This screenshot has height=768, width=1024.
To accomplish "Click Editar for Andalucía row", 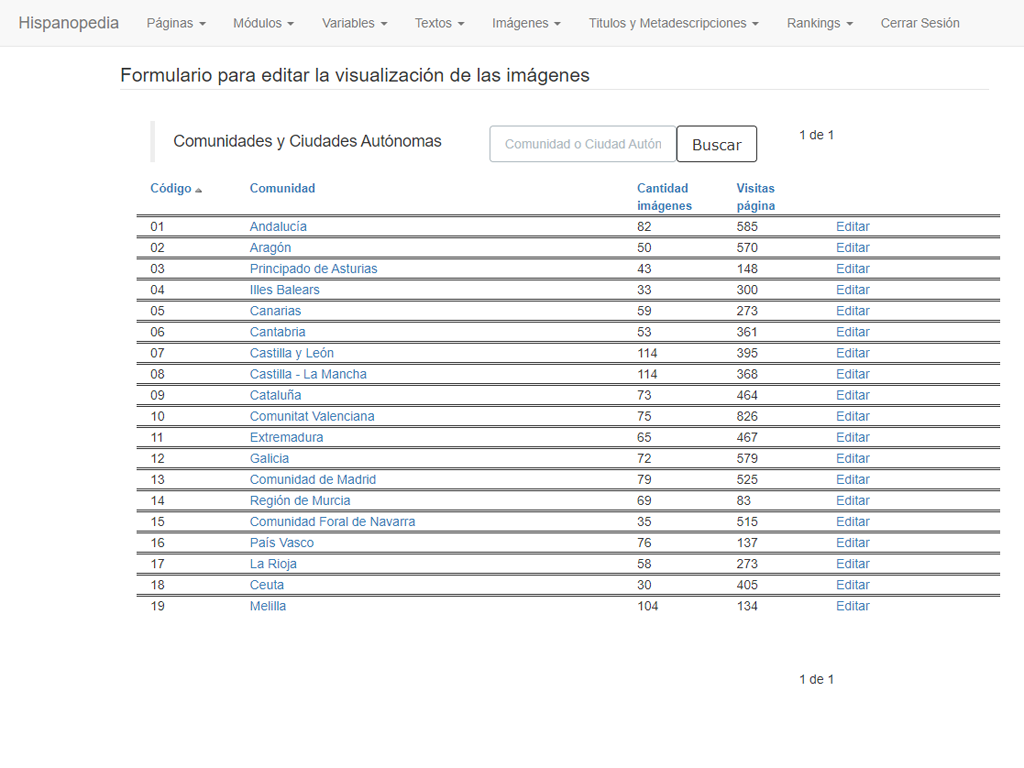I will coord(853,227).
